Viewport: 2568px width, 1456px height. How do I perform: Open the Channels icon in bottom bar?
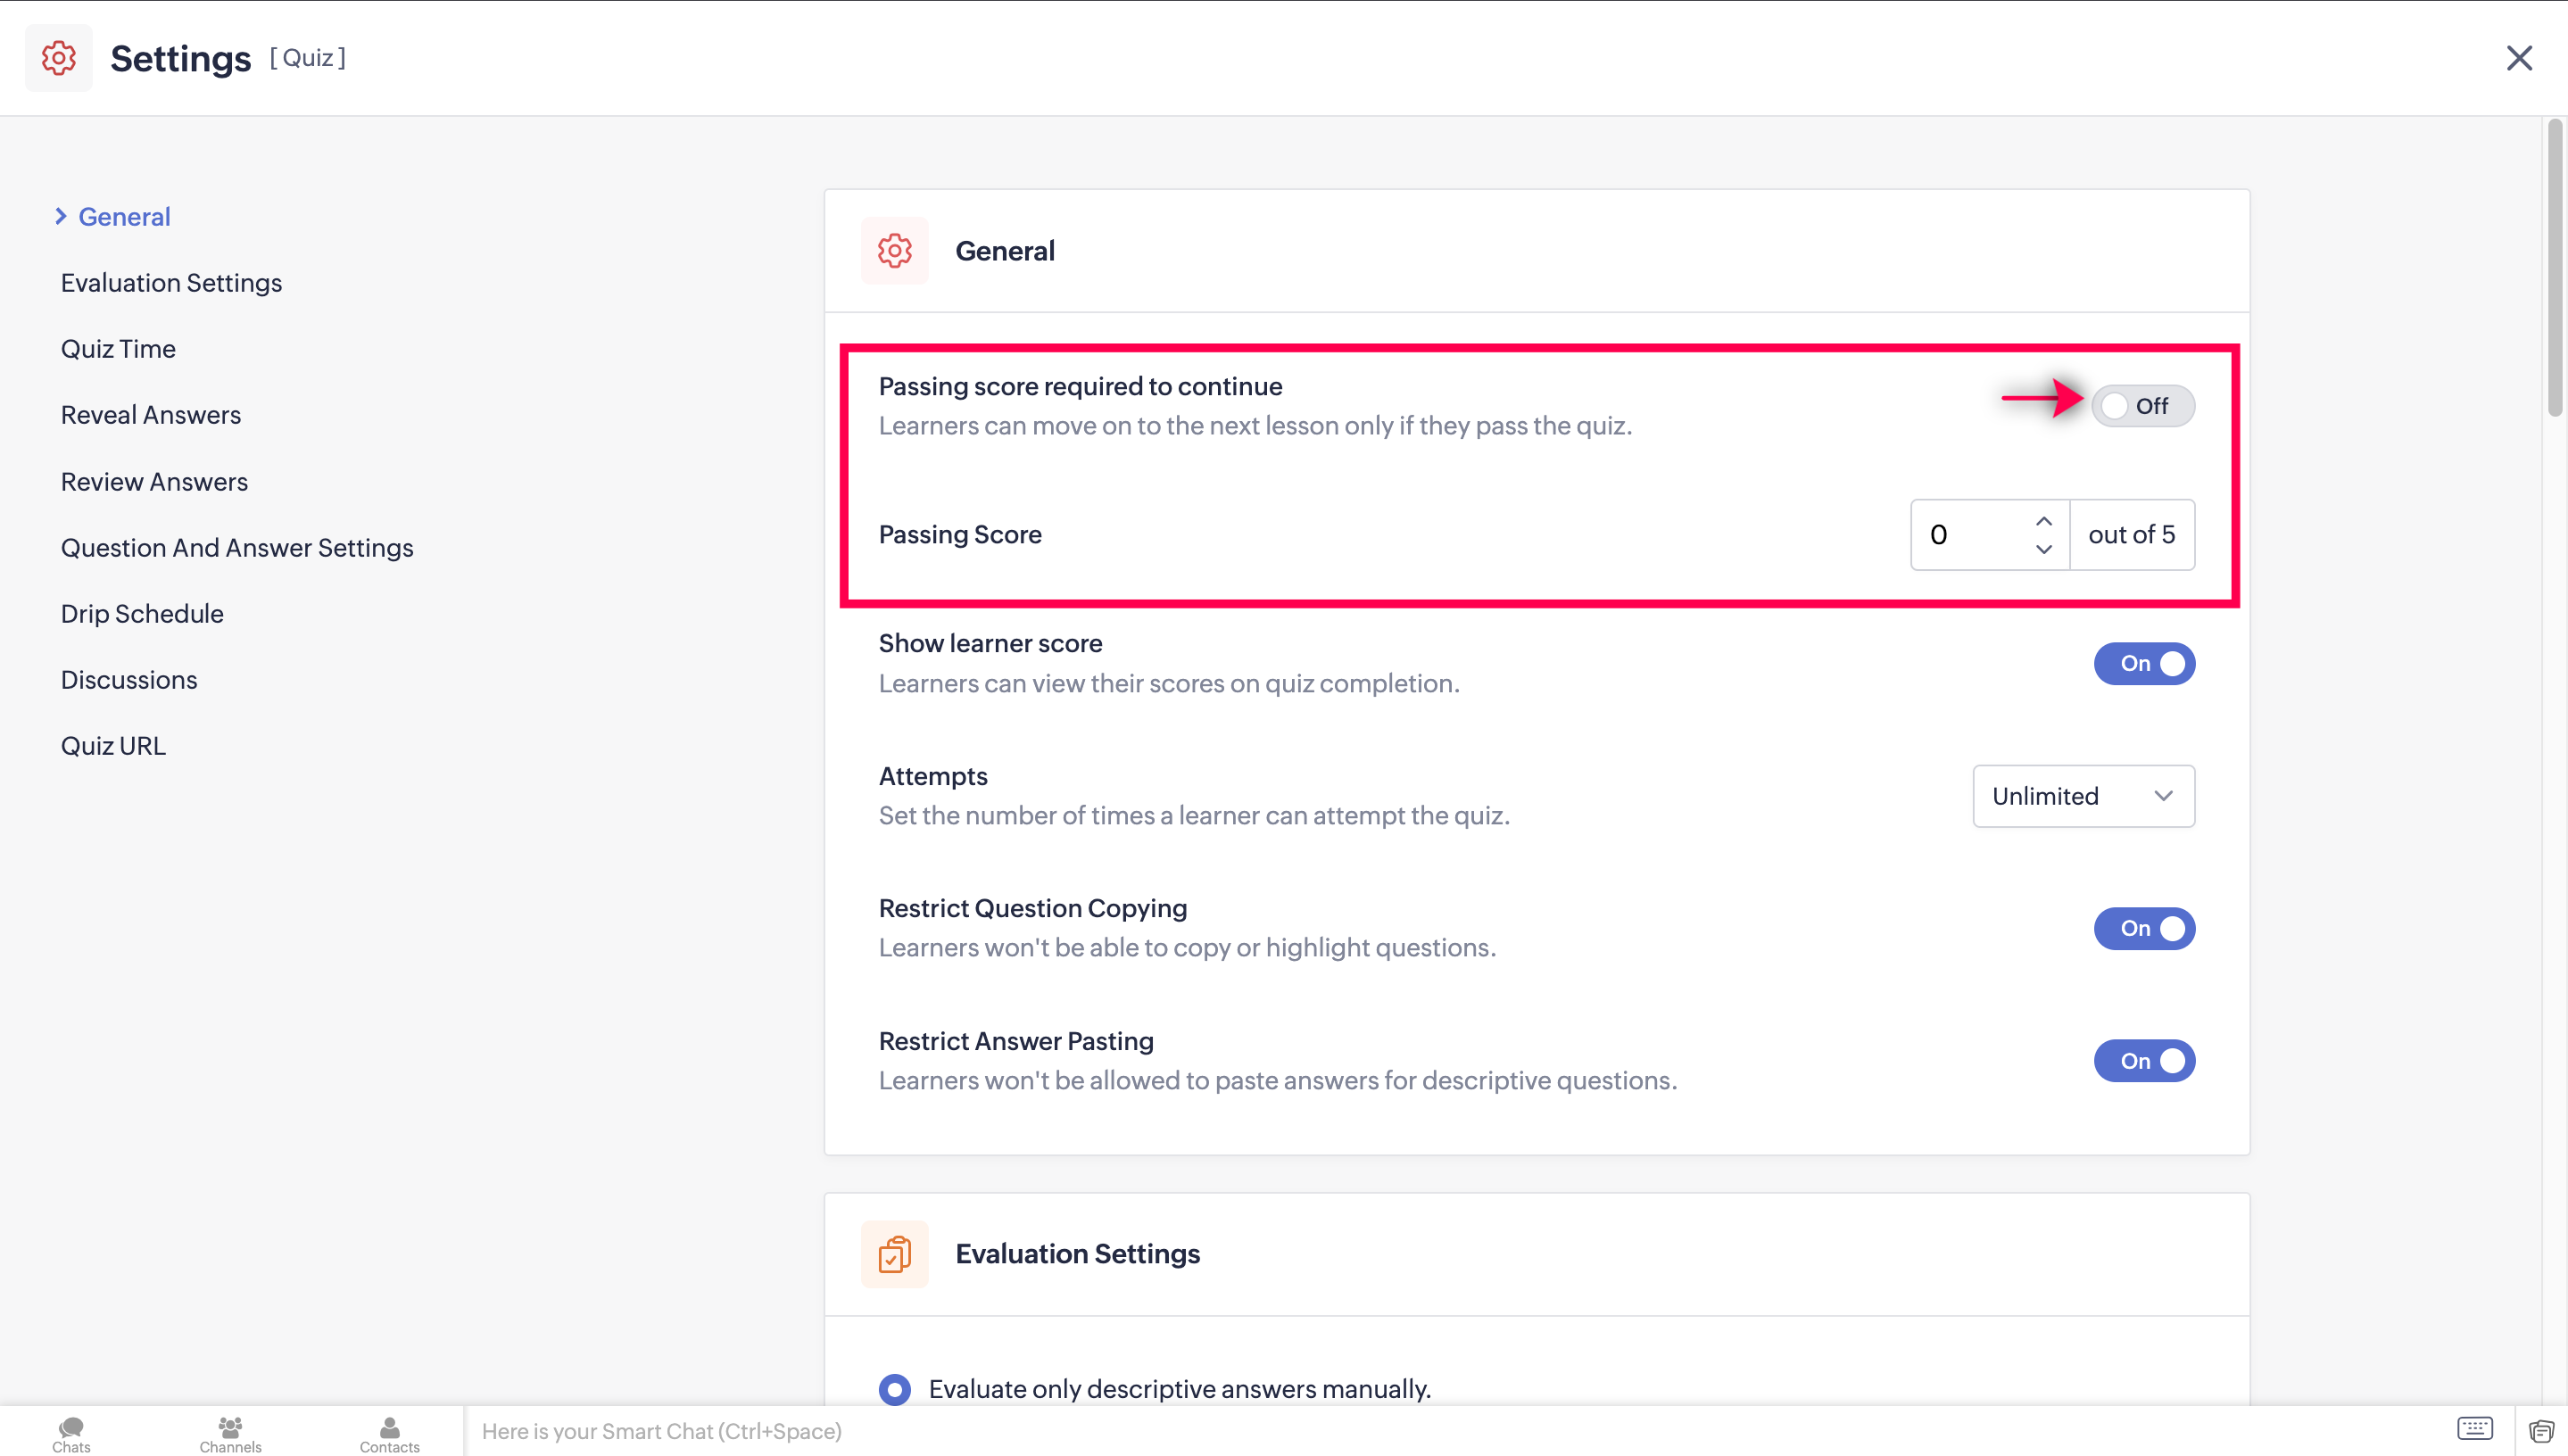point(230,1432)
